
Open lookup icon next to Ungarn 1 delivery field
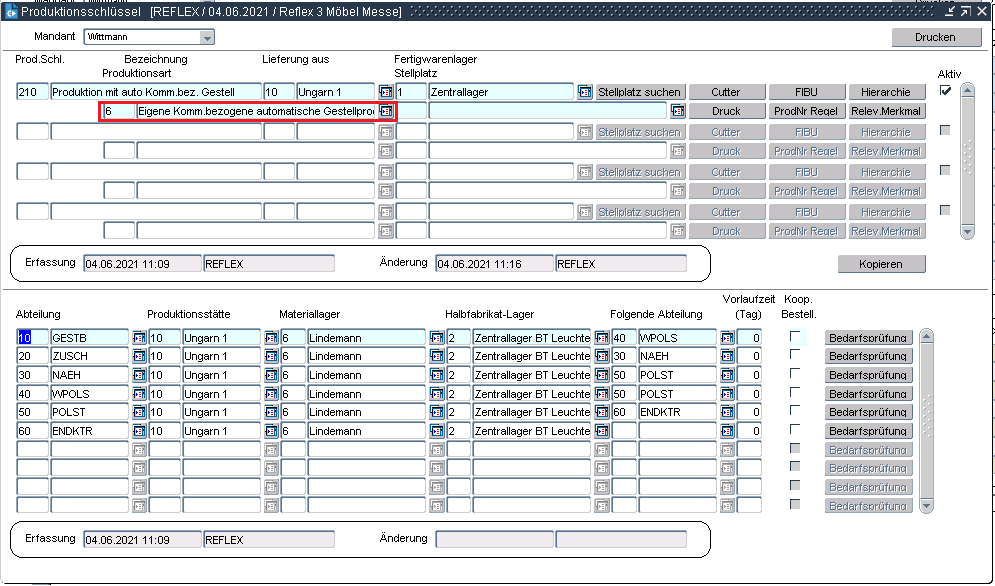coord(385,92)
